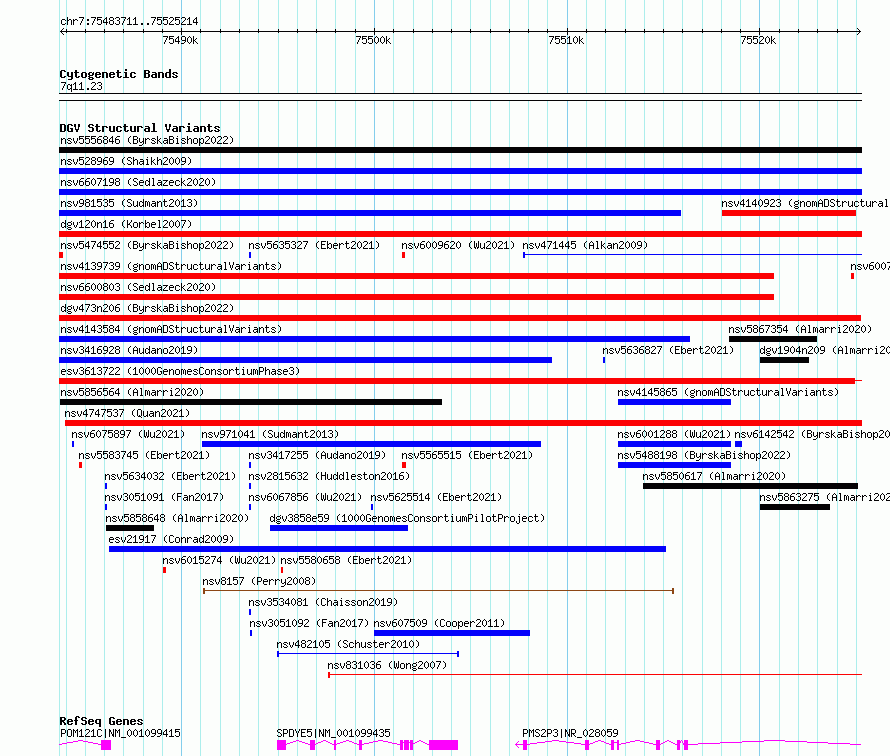Image resolution: width=890 pixels, height=756 pixels.
Task: Open nsv6067856 (Wu2021) label
Action: click(305, 497)
